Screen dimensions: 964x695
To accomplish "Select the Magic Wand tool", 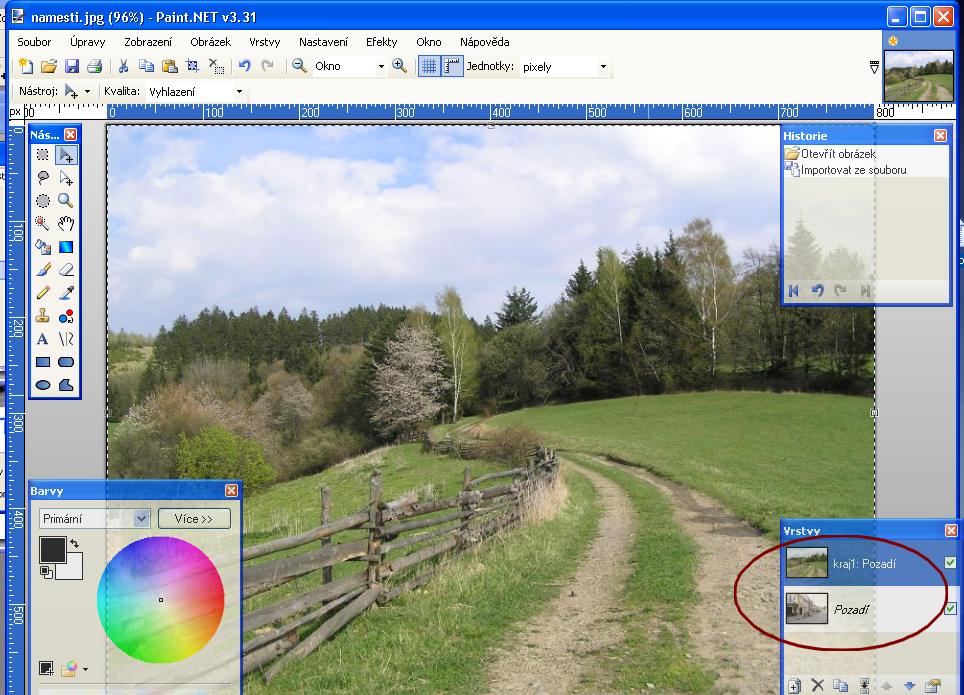I will pos(43,223).
